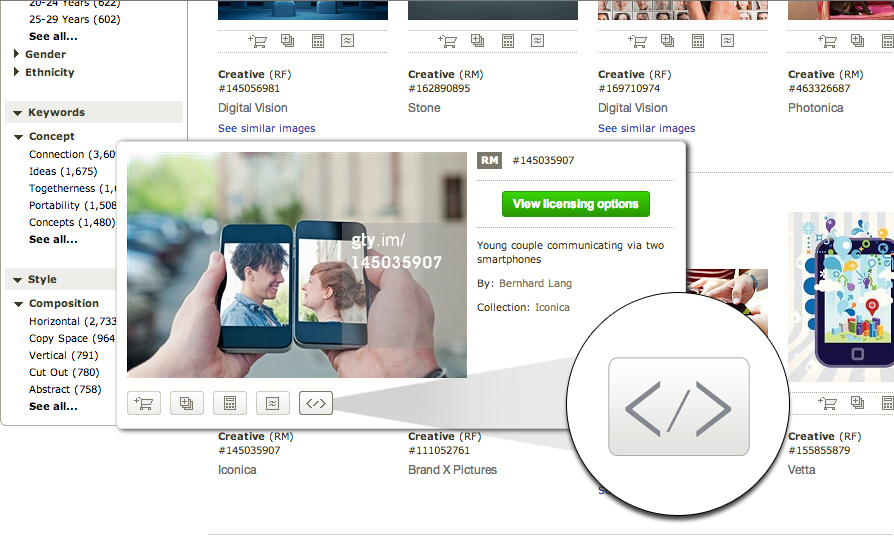The width and height of the screenshot is (894, 544).
Task: Add image 145035907 to cart in the popup
Action: (144, 403)
